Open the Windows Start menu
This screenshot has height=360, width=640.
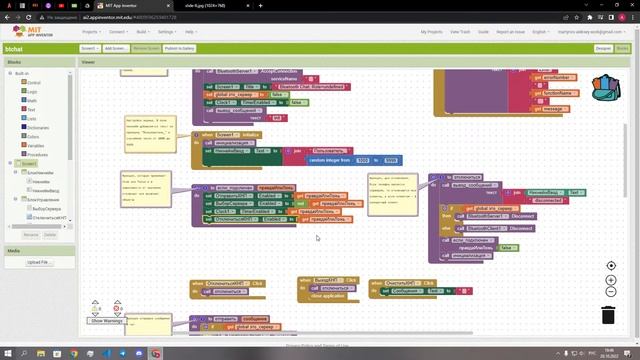8,353
